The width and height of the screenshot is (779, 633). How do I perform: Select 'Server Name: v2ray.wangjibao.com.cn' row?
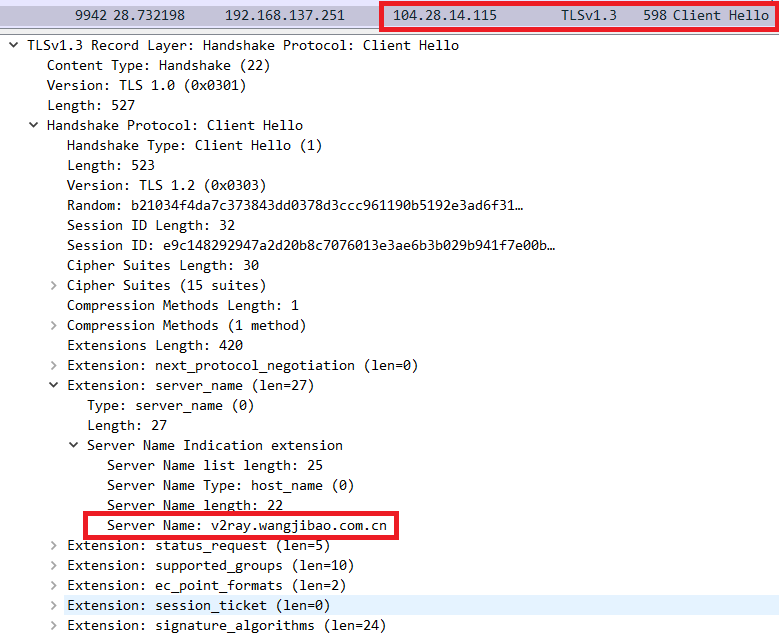pos(247,526)
